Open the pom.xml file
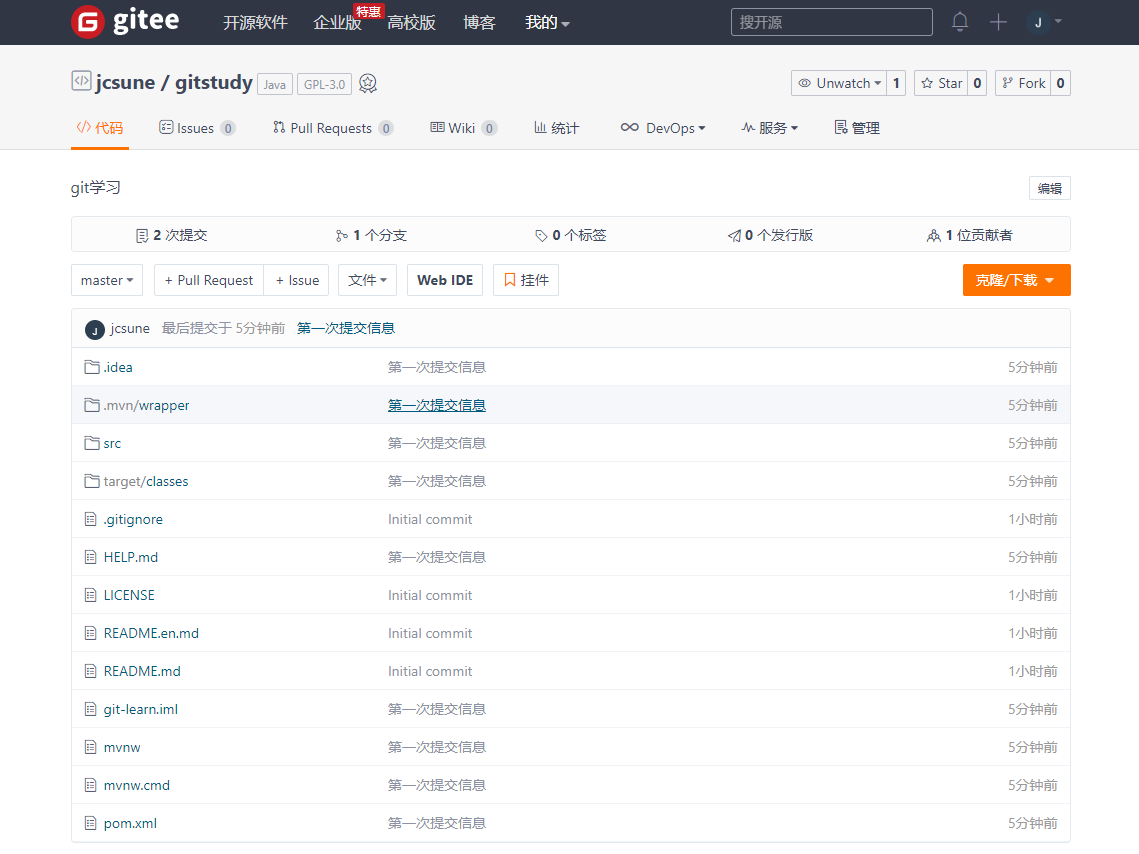The height and width of the screenshot is (854, 1139). coord(130,823)
